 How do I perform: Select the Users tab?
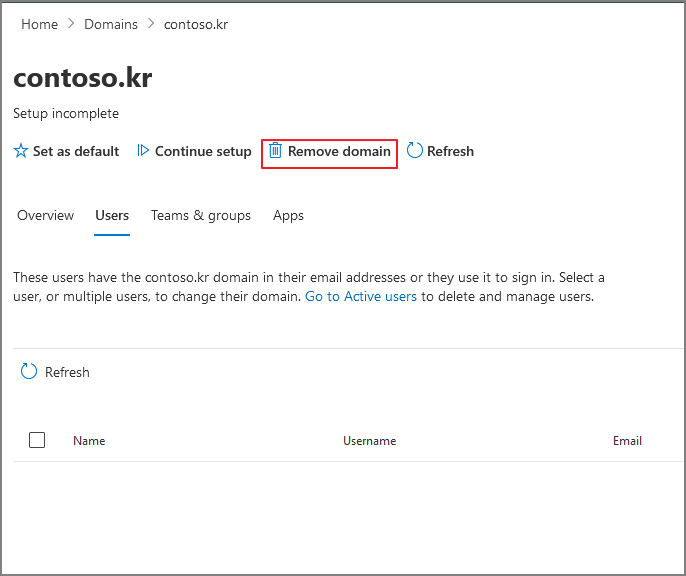(x=112, y=216)
